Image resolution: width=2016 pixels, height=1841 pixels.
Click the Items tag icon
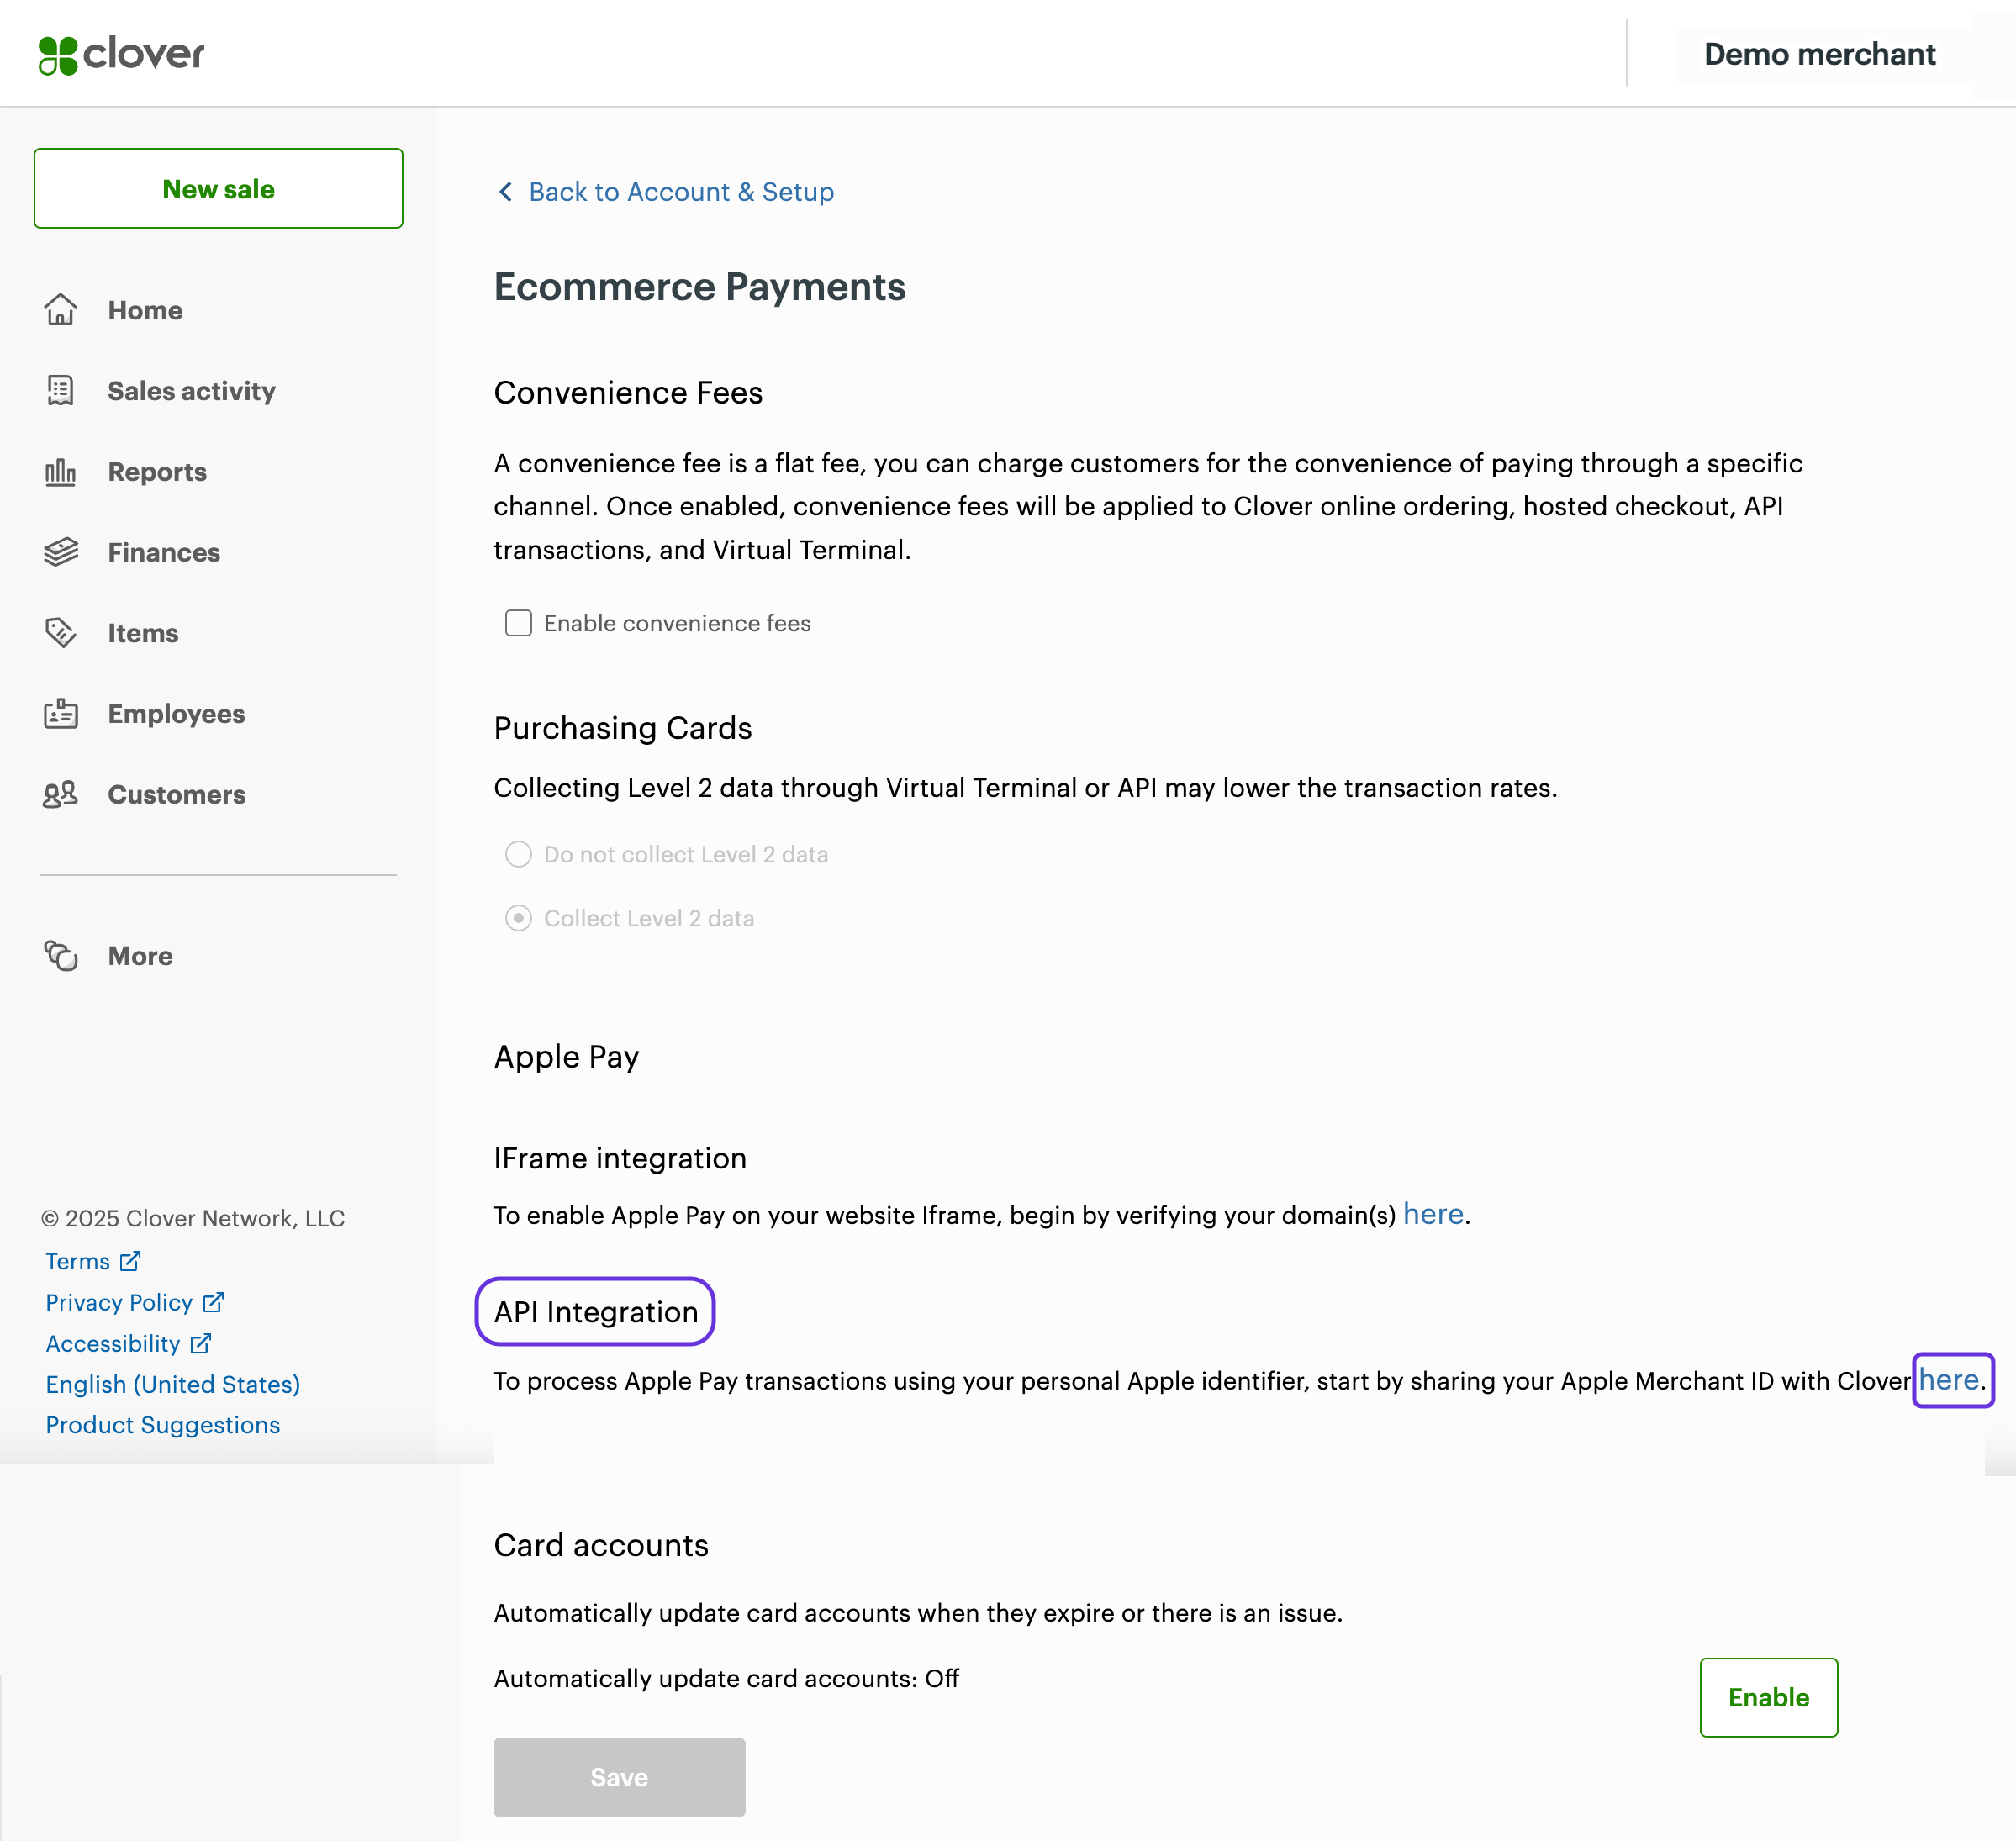tap(60, 633)
